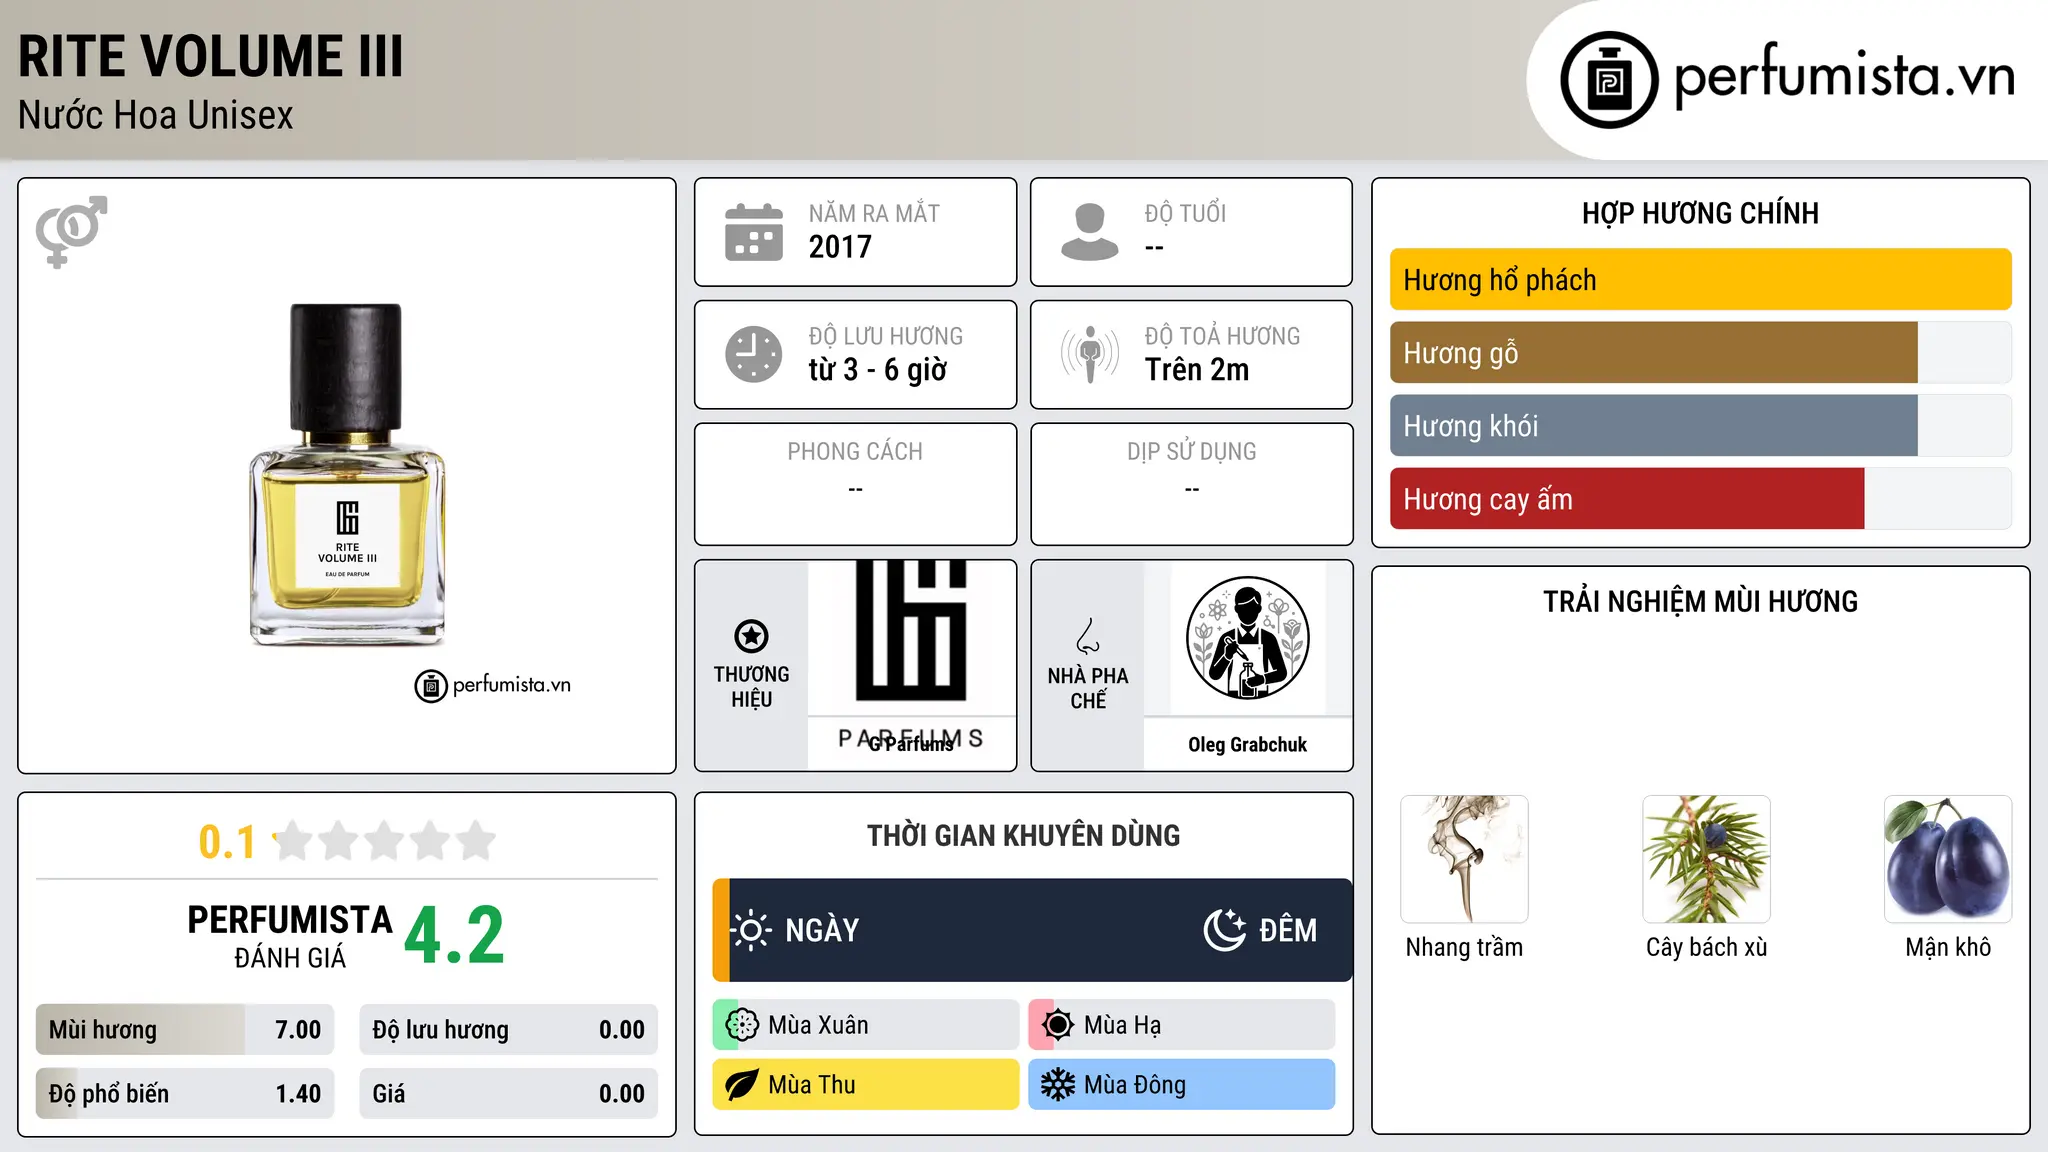Click the Trải nghiệm mùi hương heading
Viewport: 2048px width, 1152px height.
click(1700, 602)
